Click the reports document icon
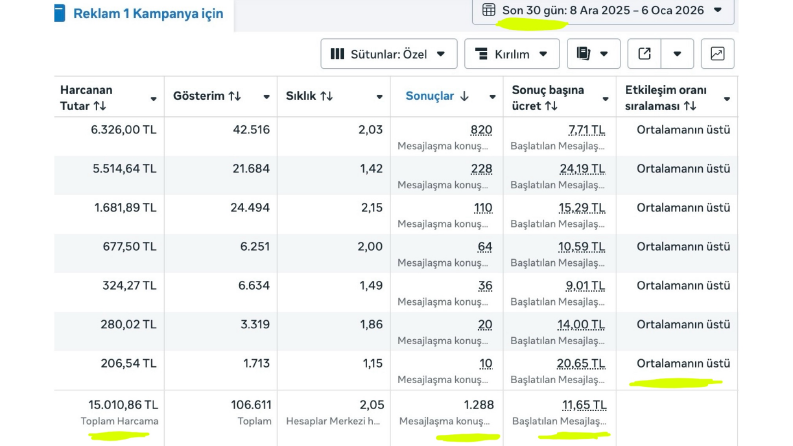 click(584, 54)
